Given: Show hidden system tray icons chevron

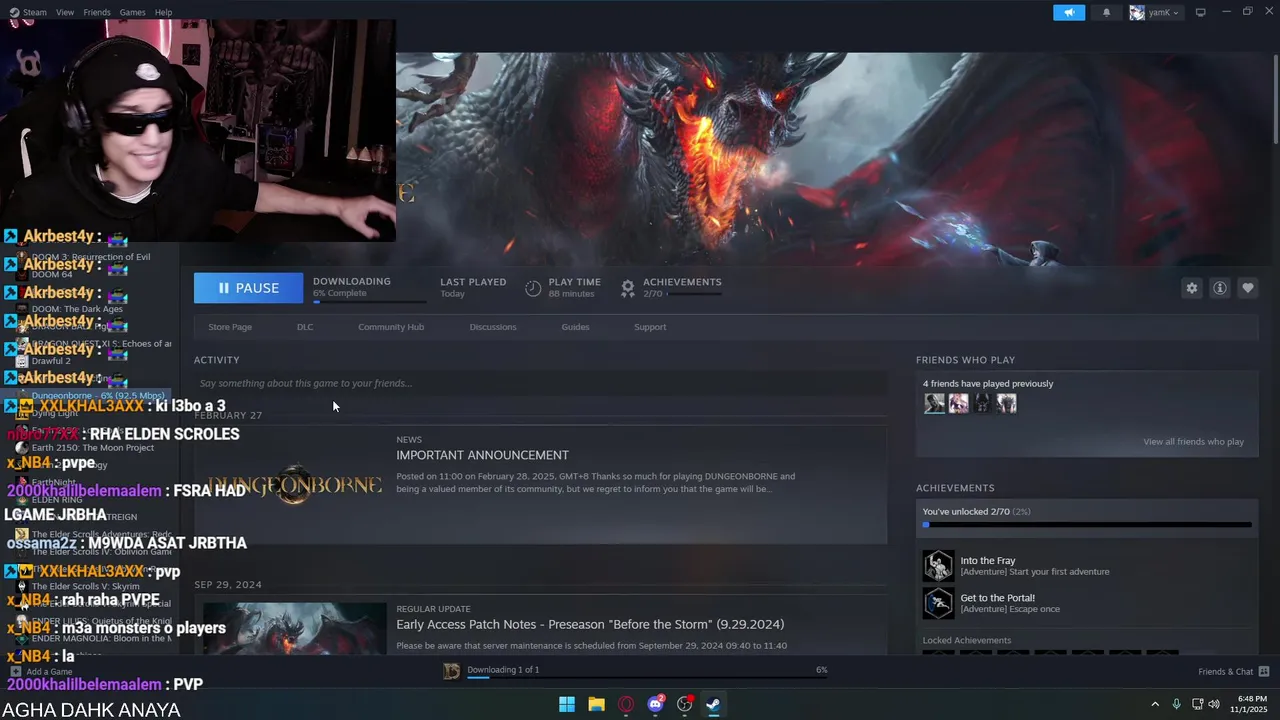Looking at the screenshot, I should pyautogui.click(x=1155, y=704).
